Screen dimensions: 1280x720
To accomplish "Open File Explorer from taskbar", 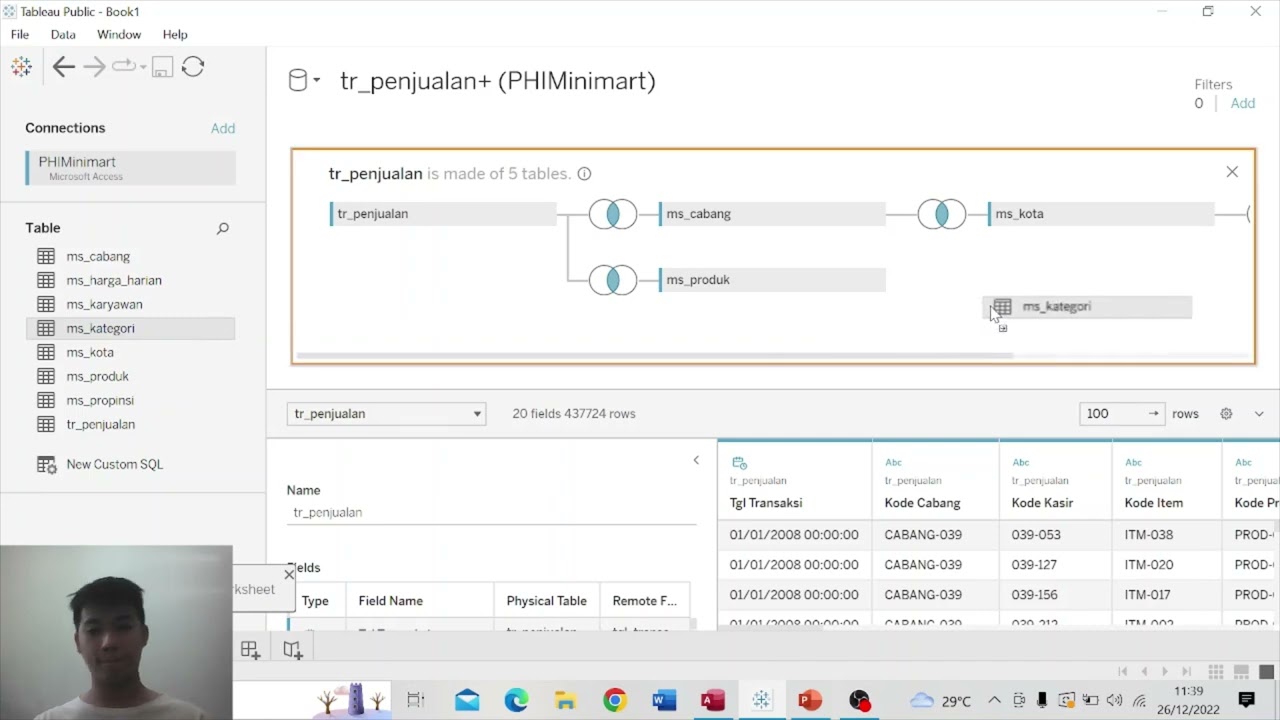I will (x=565, y=701).
